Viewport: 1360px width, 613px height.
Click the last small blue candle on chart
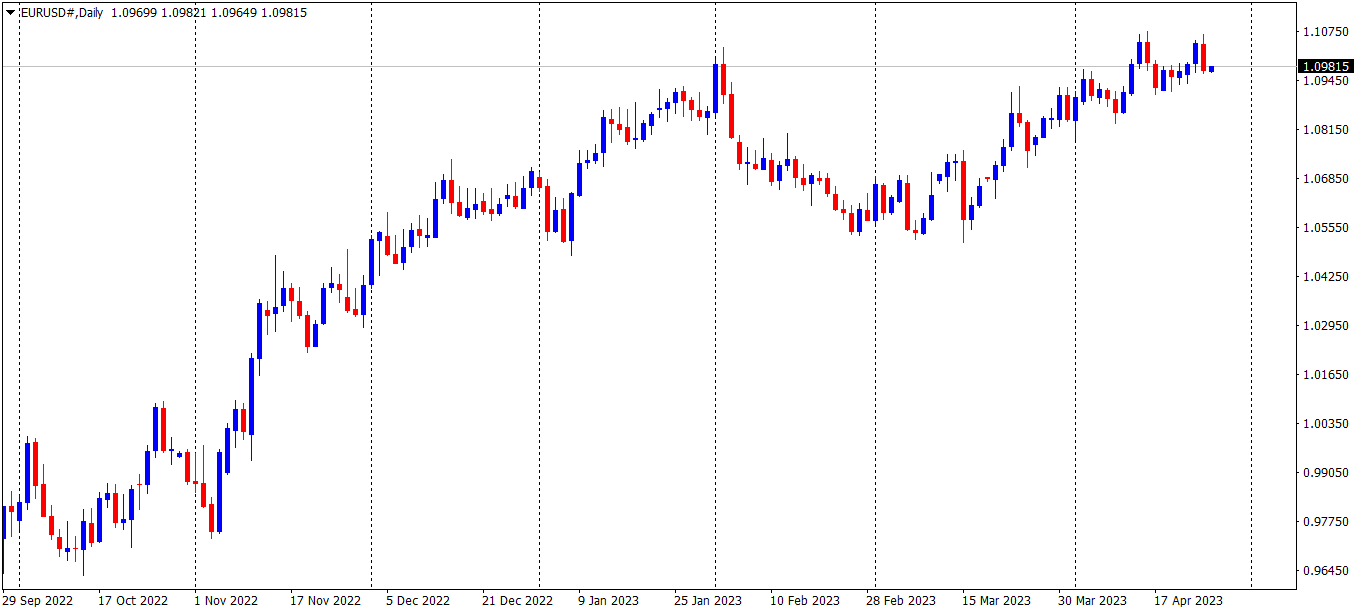pyautogui.click(x=1211, y=69)
